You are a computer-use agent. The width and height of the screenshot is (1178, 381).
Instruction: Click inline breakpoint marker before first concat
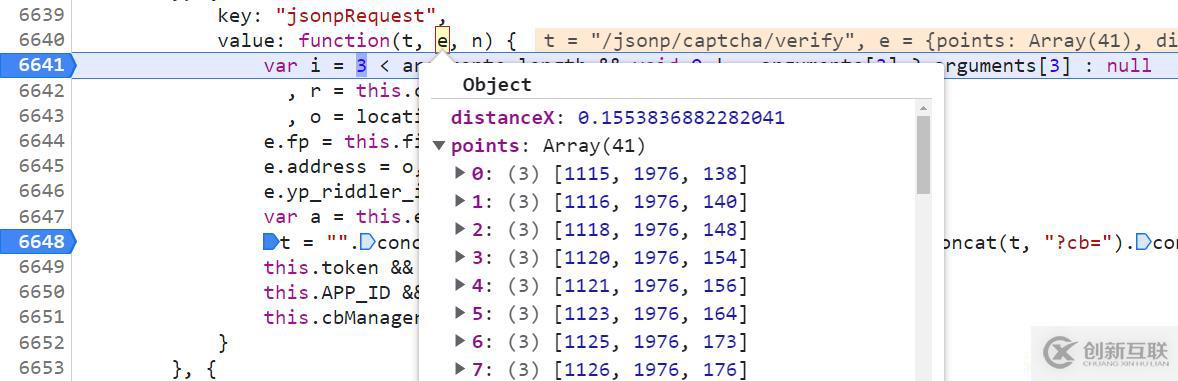pos(367,242)
